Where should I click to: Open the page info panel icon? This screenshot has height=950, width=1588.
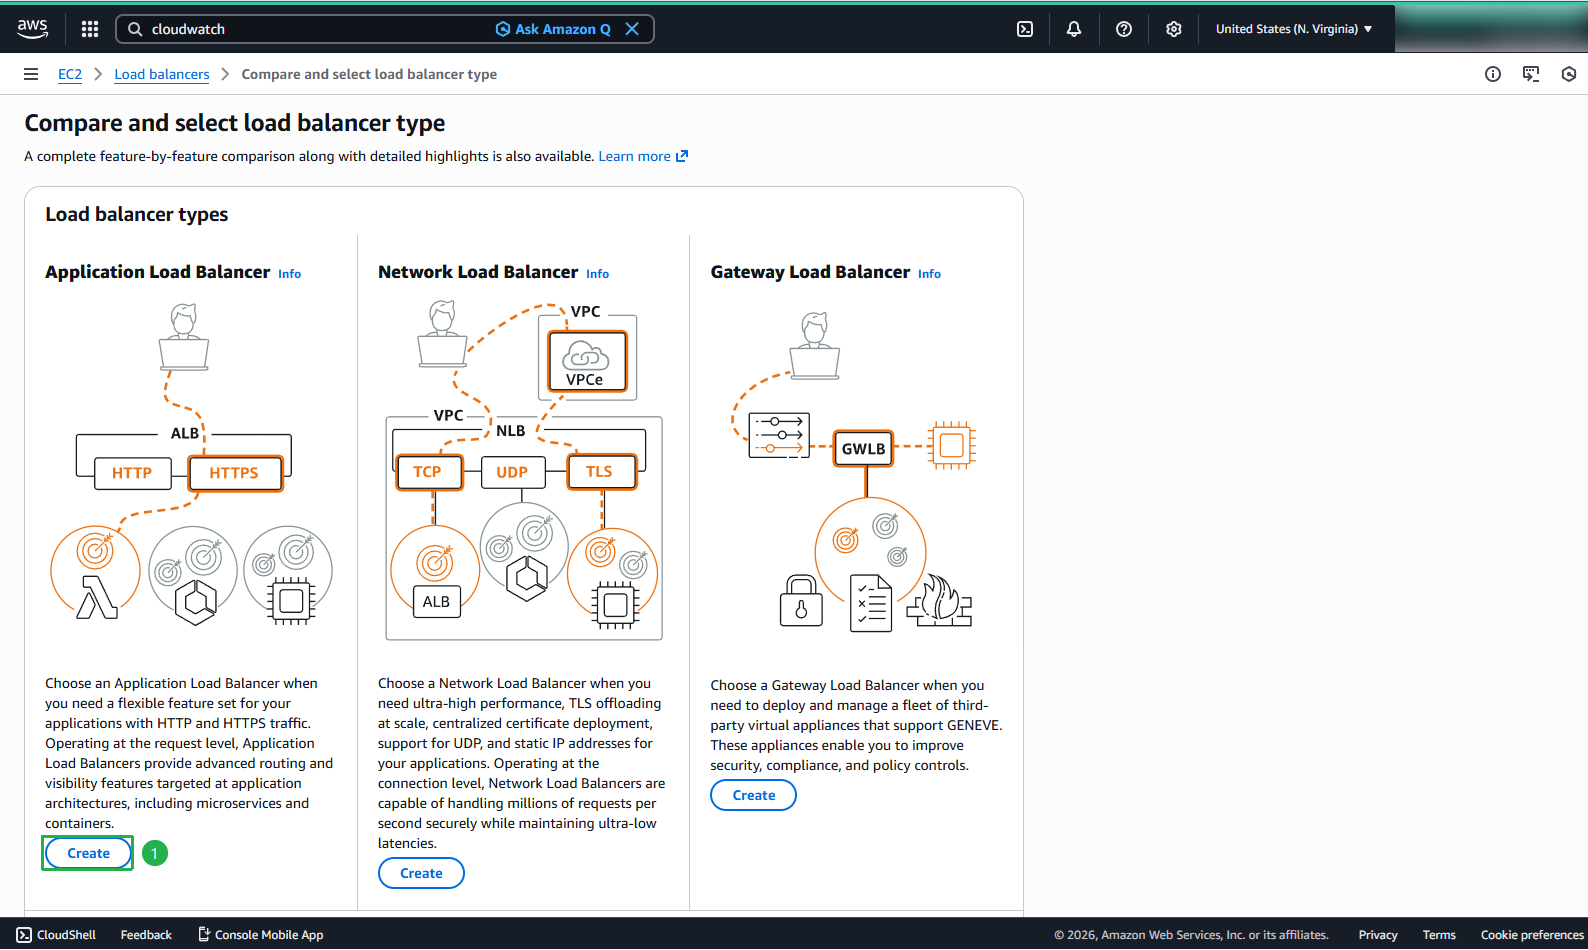click(x=1493, y=74)
